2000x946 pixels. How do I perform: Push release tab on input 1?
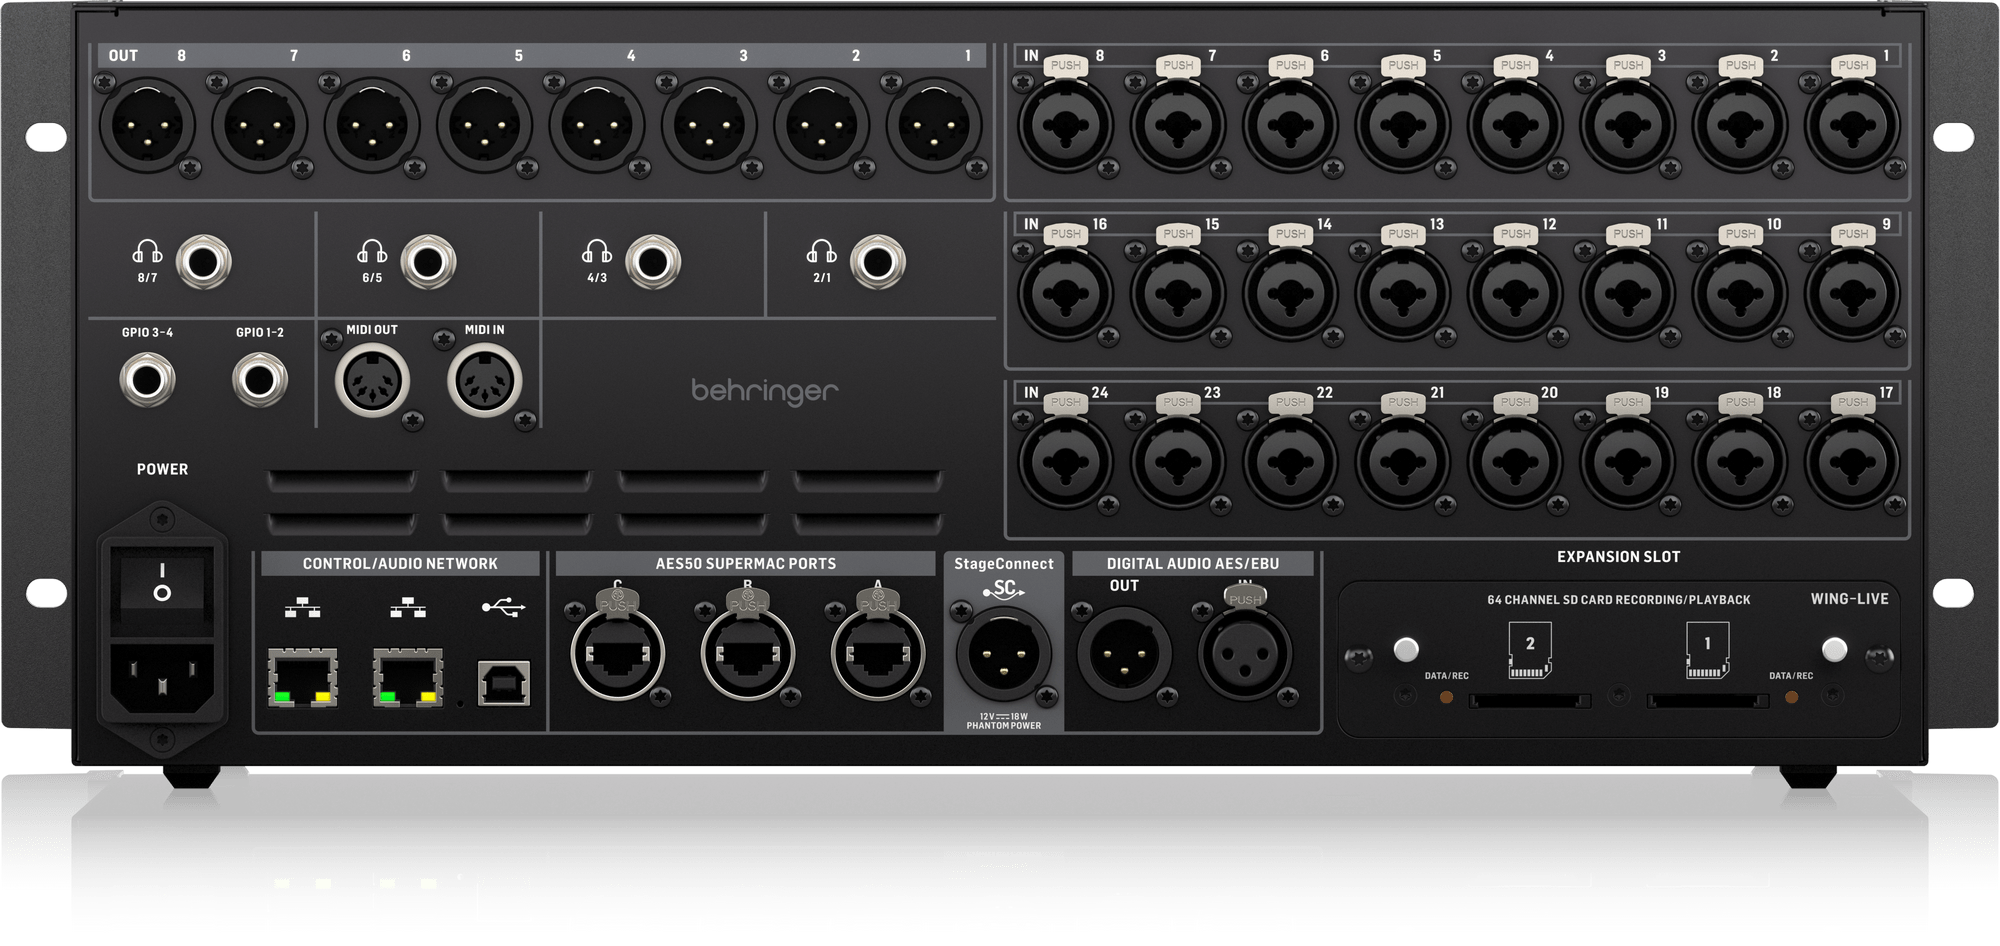click(1853, 66)
